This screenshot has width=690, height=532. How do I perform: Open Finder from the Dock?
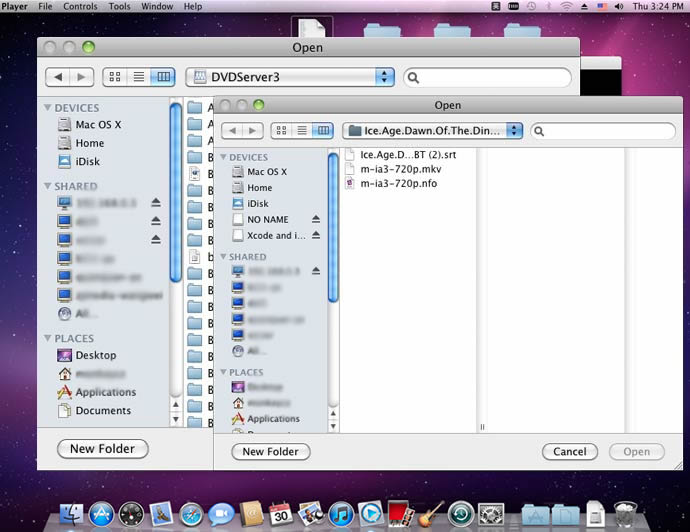click(71, 514)
